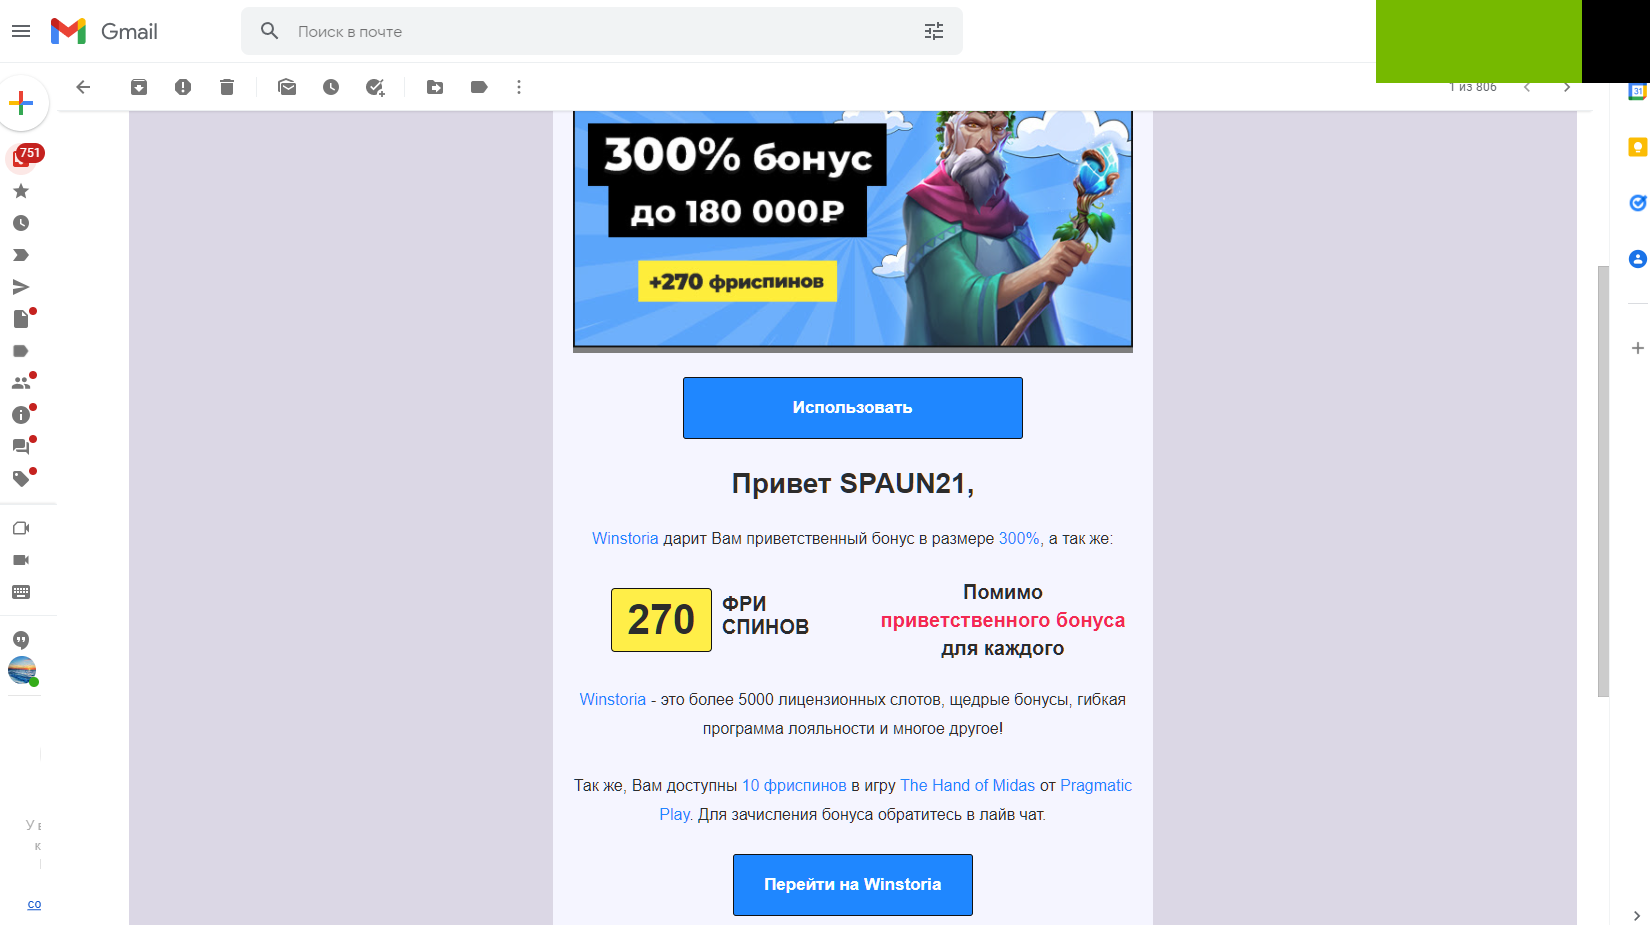Toggle the main menu hamburger
1650x925 pixels.
point(21,31)
